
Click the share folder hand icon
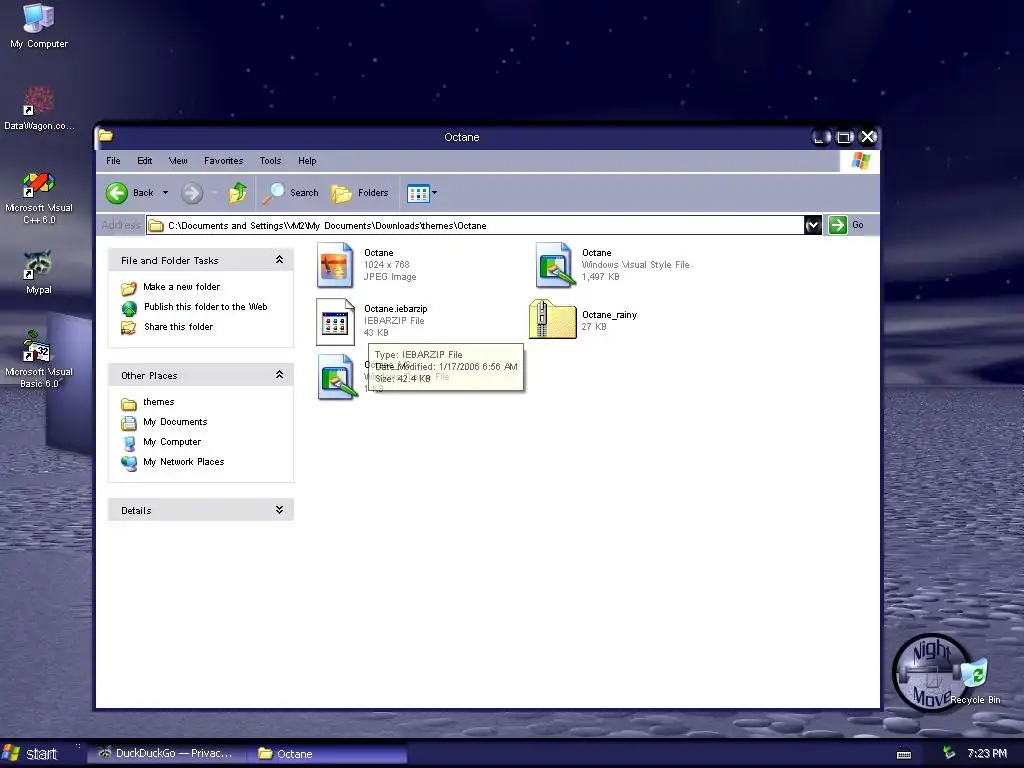coord(129,327)
